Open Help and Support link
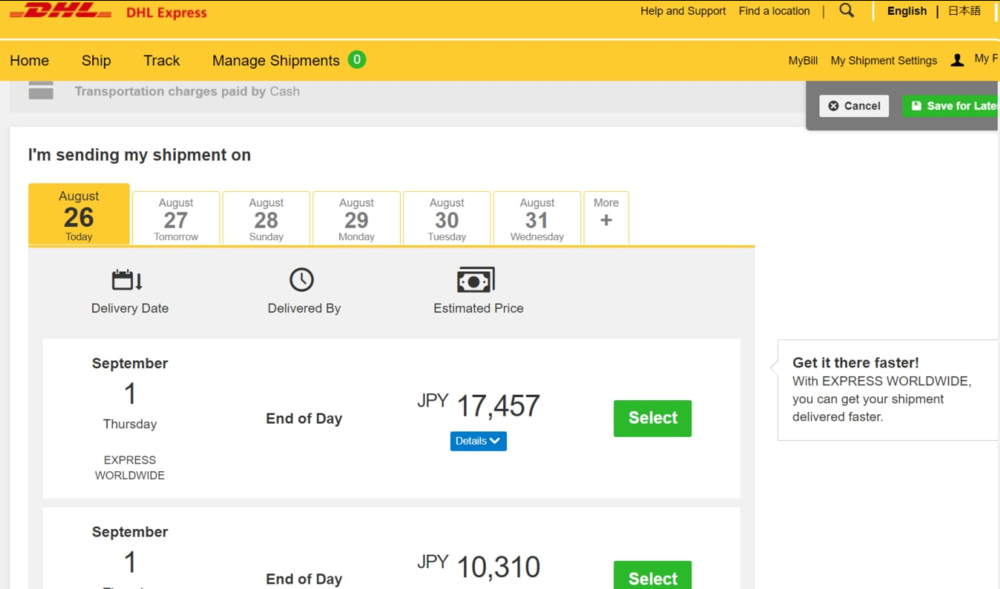Screen dimensions: 1000x589 pos(683,11)
